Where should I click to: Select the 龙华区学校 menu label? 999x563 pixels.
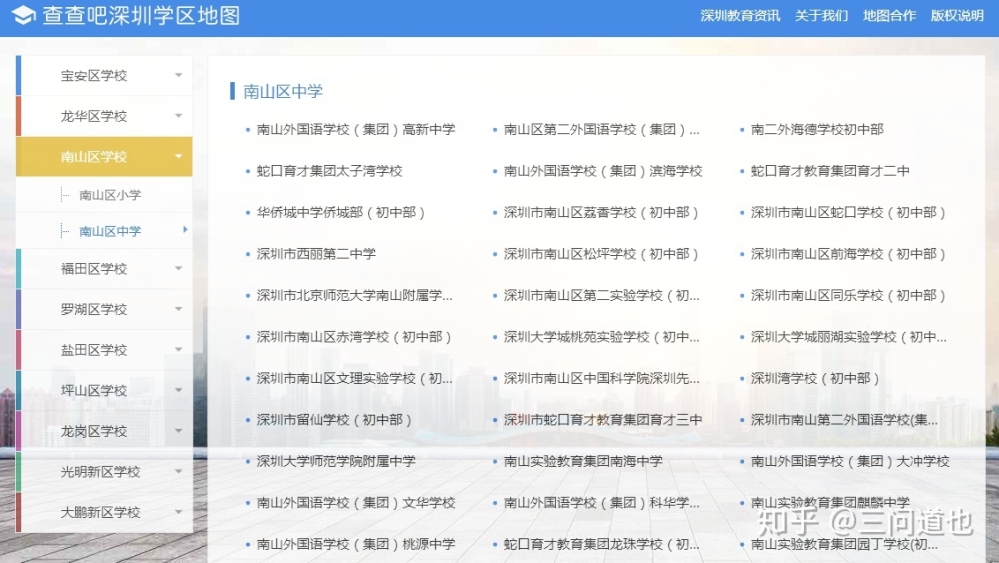tap(94, 117)
